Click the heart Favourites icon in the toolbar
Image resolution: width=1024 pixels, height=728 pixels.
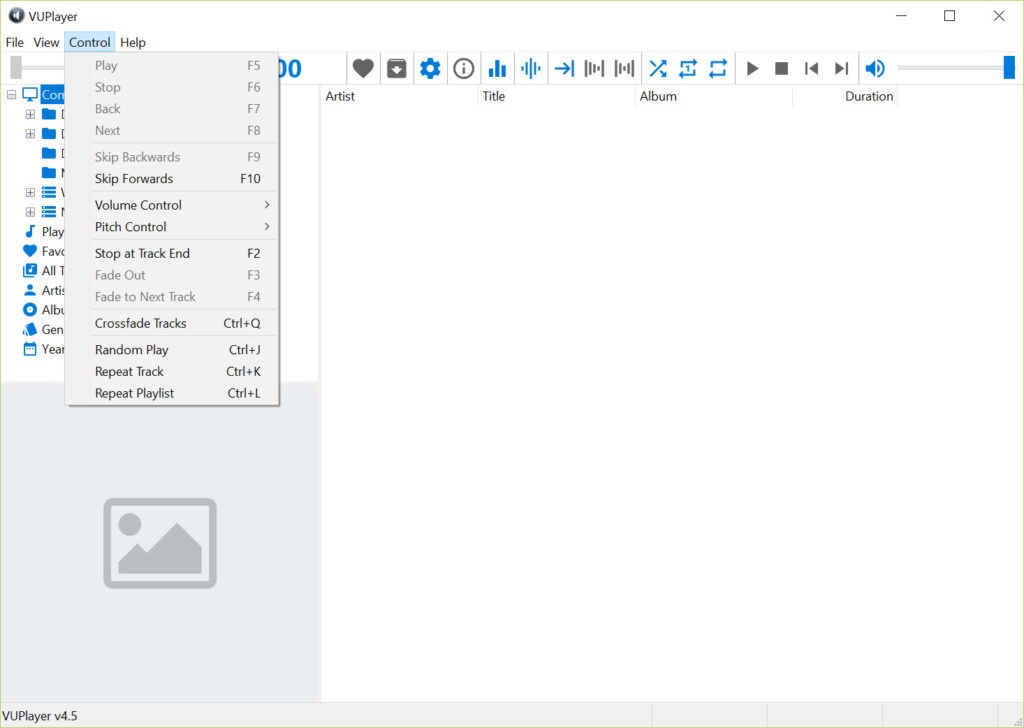pos(363,68)
